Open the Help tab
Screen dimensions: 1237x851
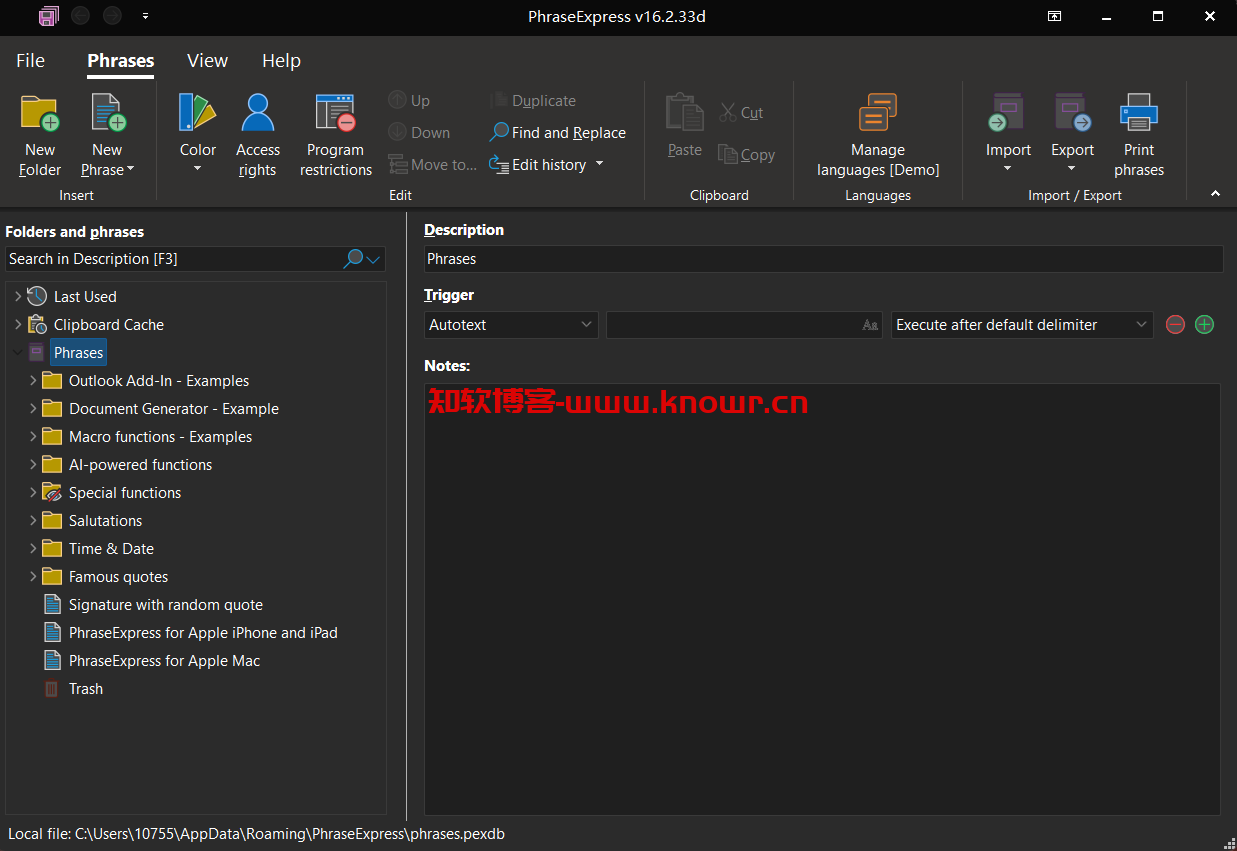[281, 61]
